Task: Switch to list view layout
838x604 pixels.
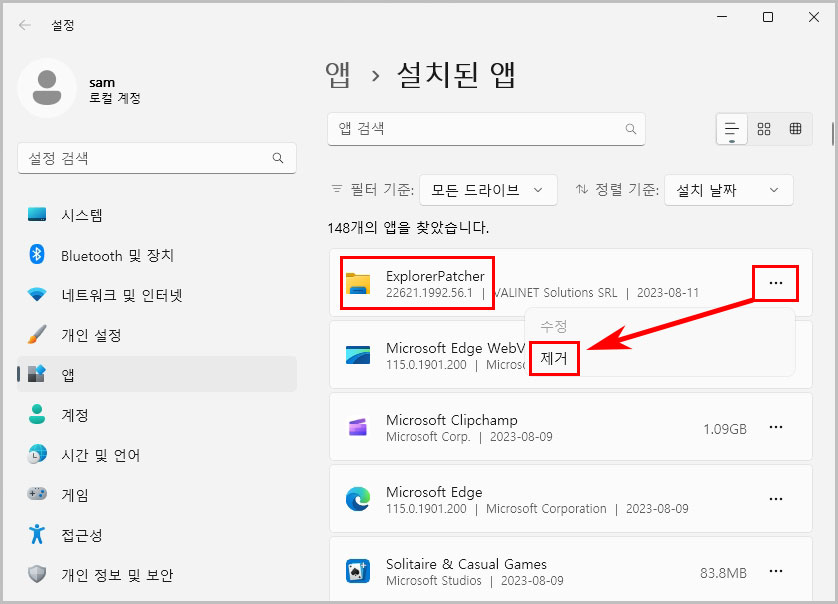Action: (731, 129)
